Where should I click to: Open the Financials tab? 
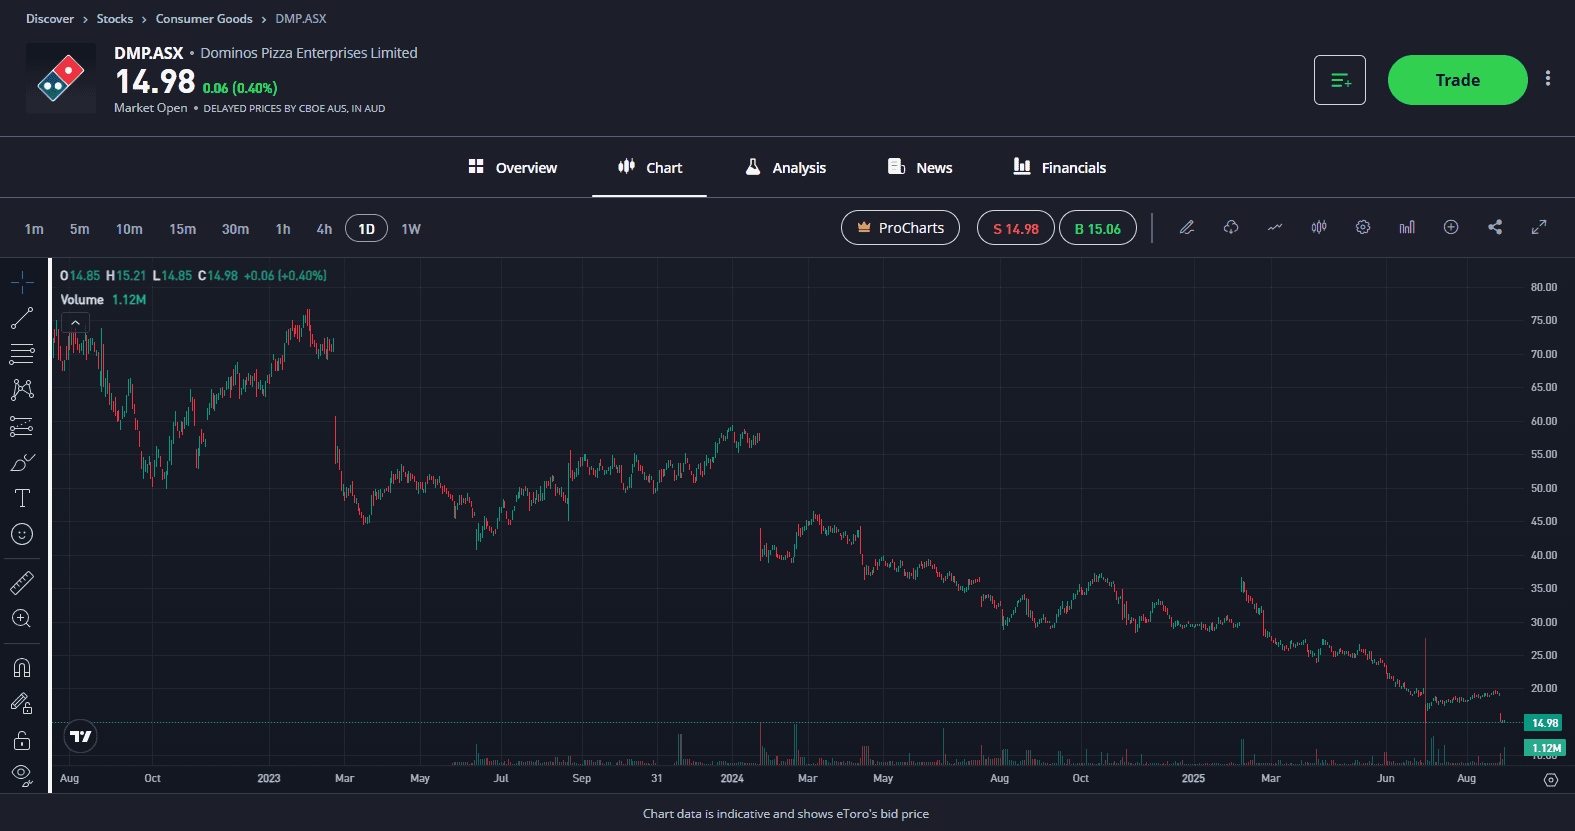[1060, 167]
